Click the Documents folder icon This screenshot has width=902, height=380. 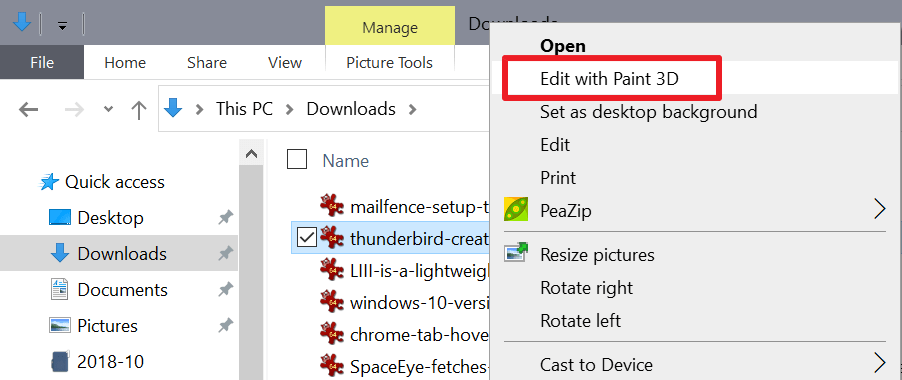click(x=60, y=290)
